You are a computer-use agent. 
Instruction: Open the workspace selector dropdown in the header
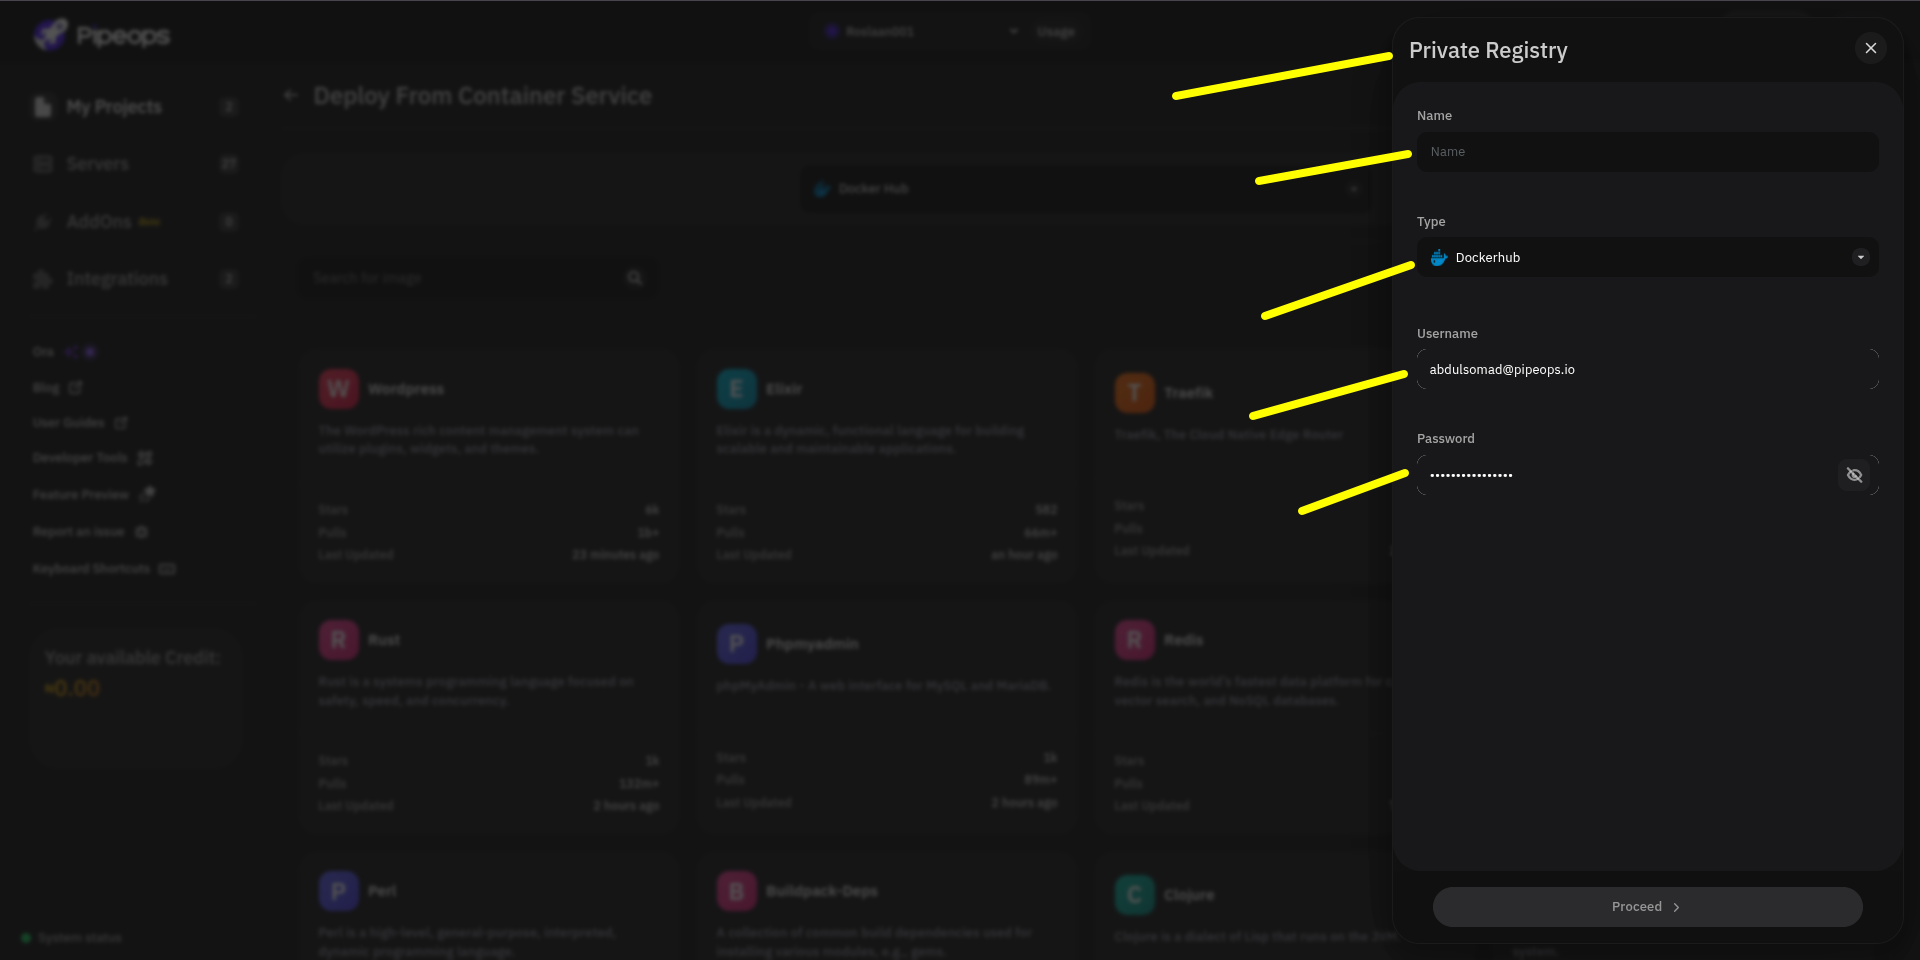921,32
